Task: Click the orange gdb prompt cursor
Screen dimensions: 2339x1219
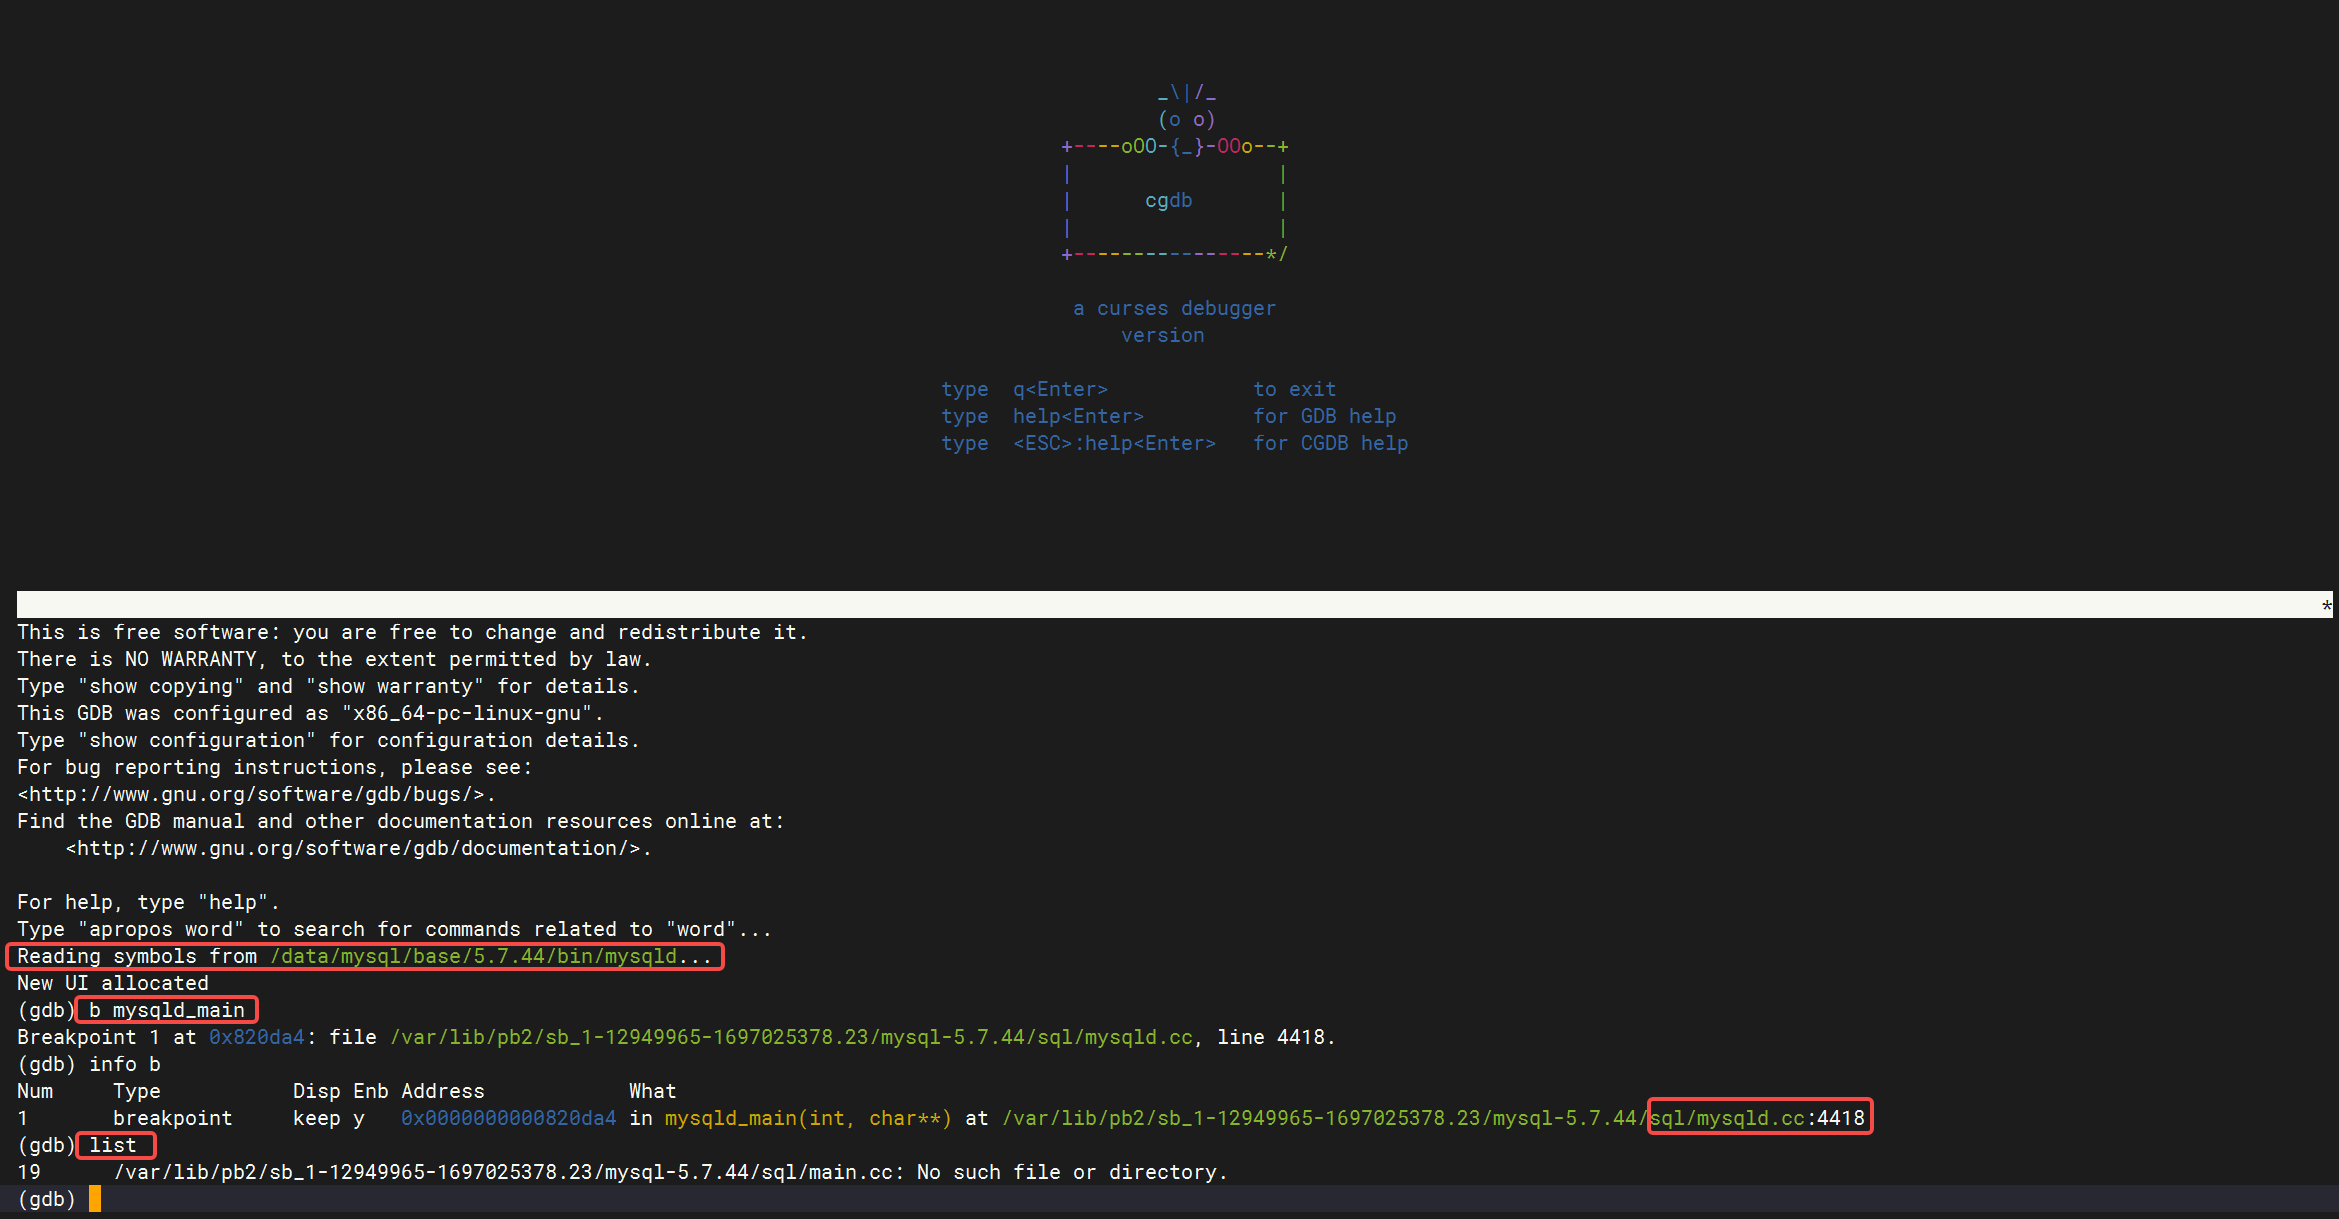Action: 95,1198
